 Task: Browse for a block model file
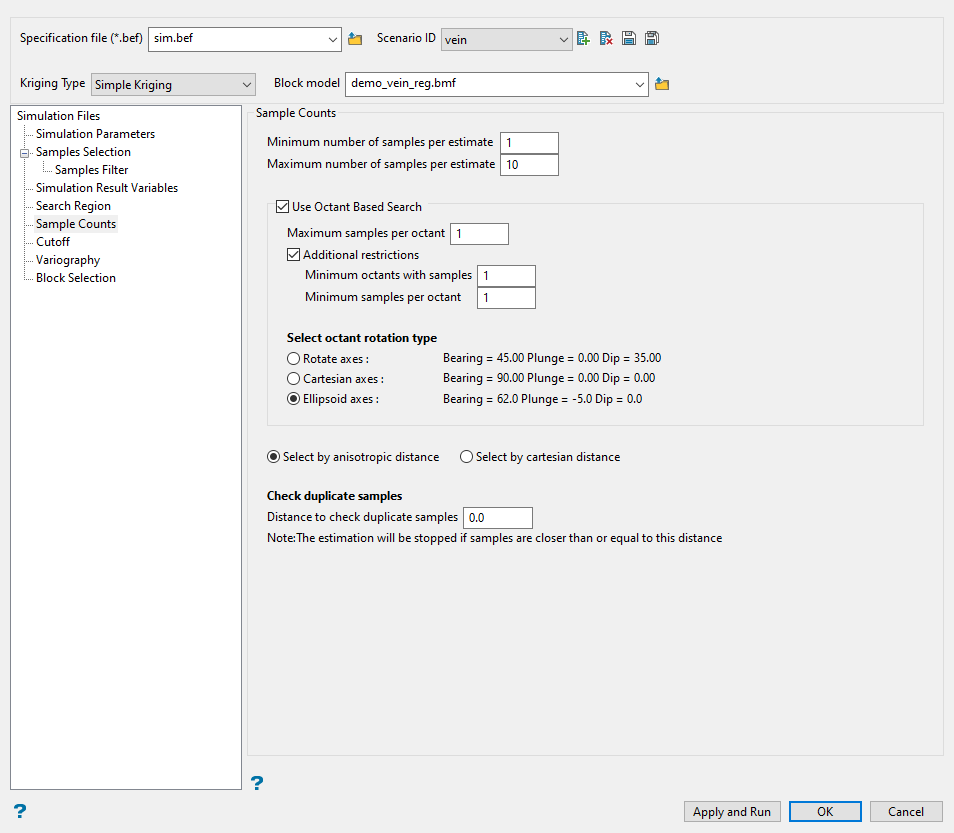(x=662, y=85)
